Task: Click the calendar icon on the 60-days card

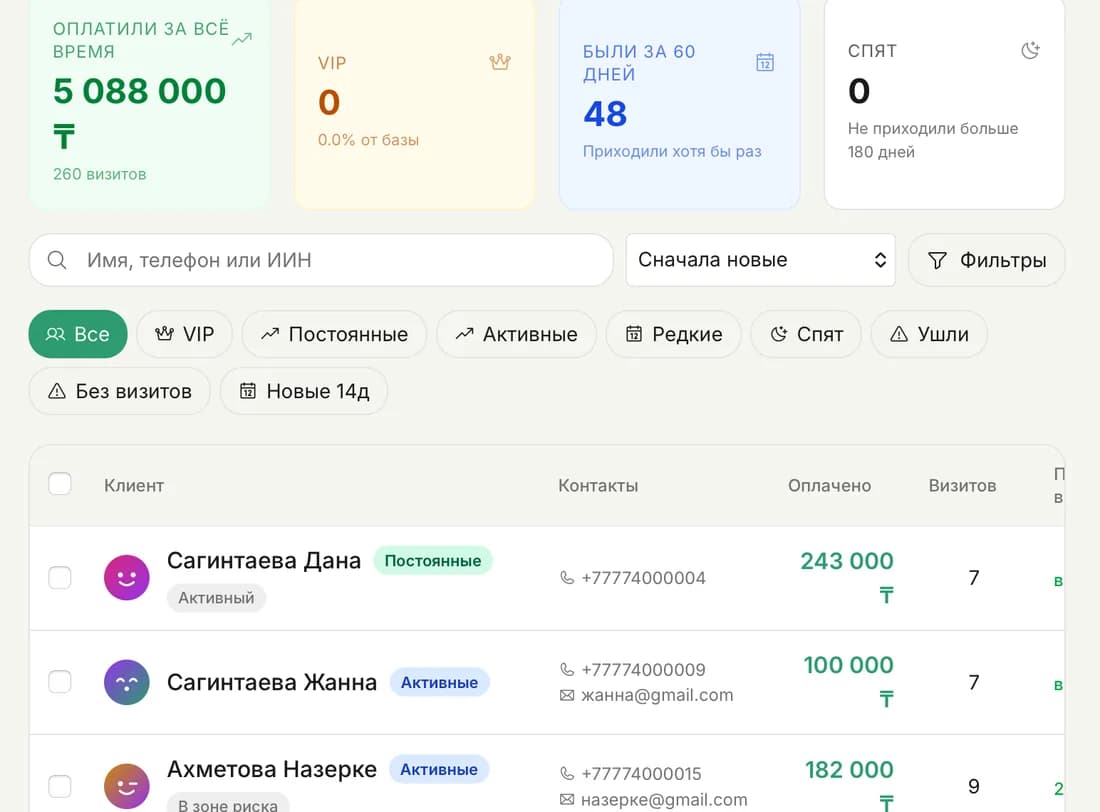Action: [x=765, y=62]
